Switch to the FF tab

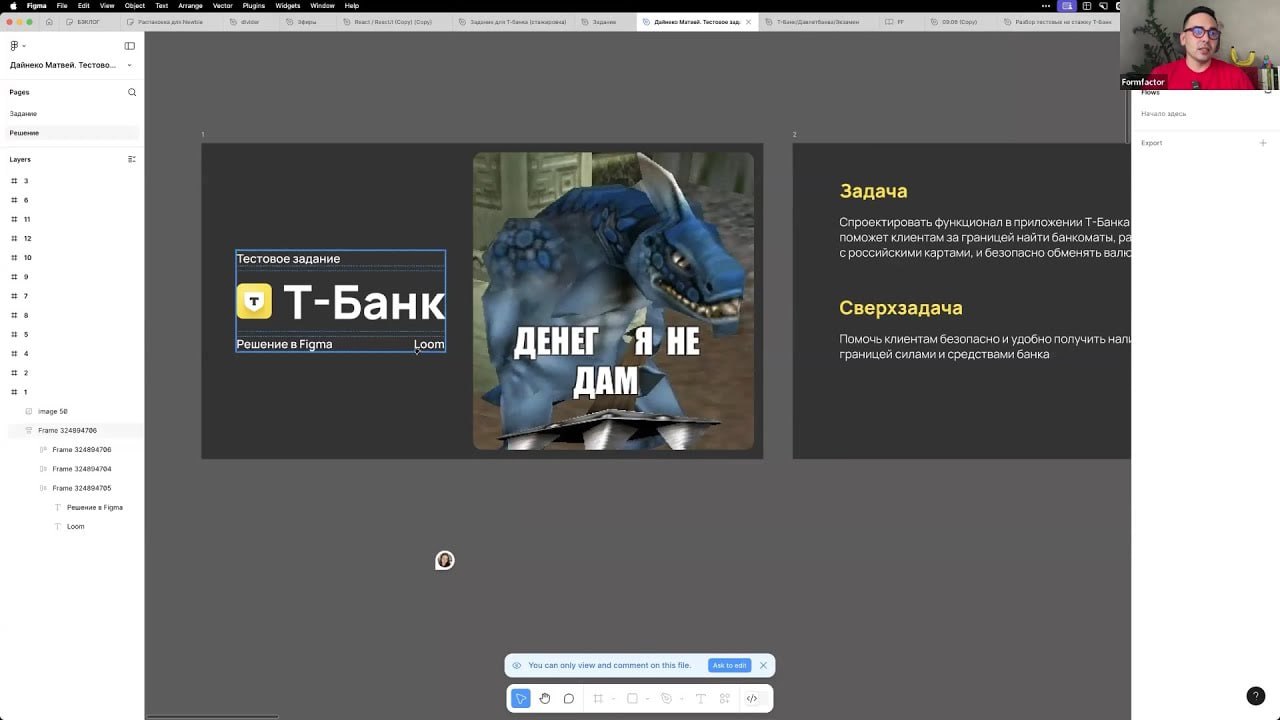[x=898, y=21]
